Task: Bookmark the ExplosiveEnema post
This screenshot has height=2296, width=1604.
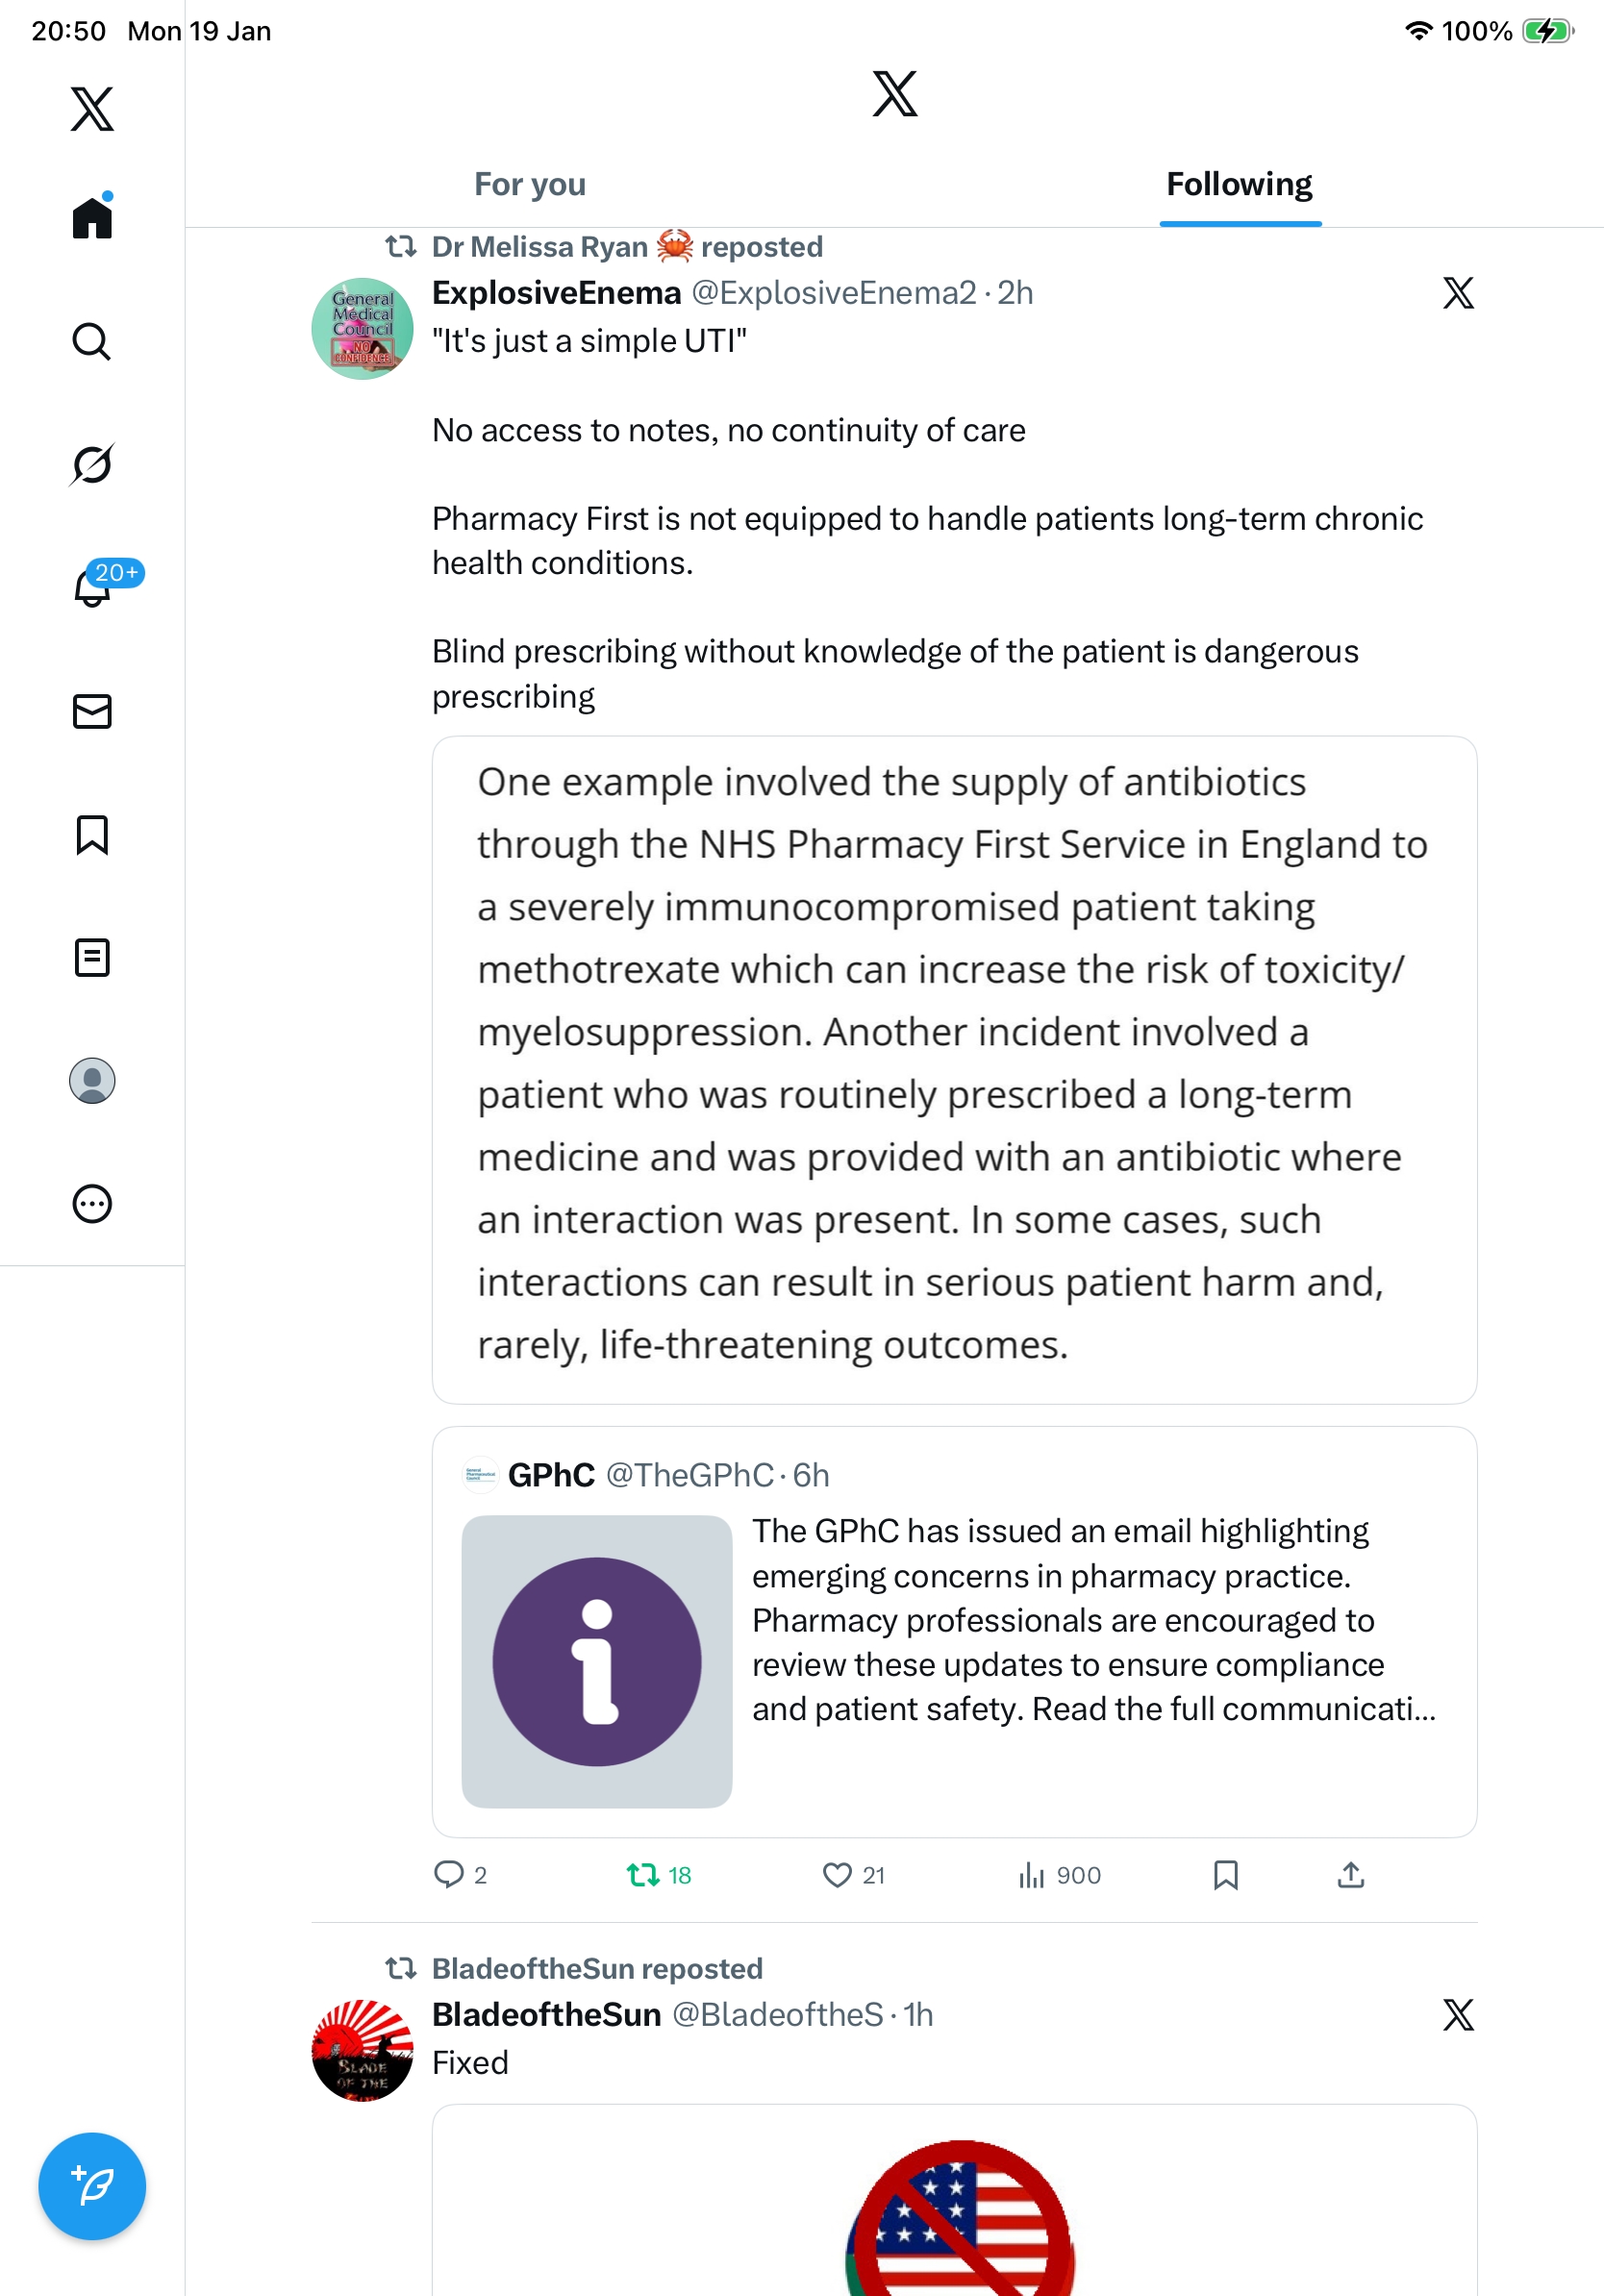Action: click(x=1225, y=1875)
